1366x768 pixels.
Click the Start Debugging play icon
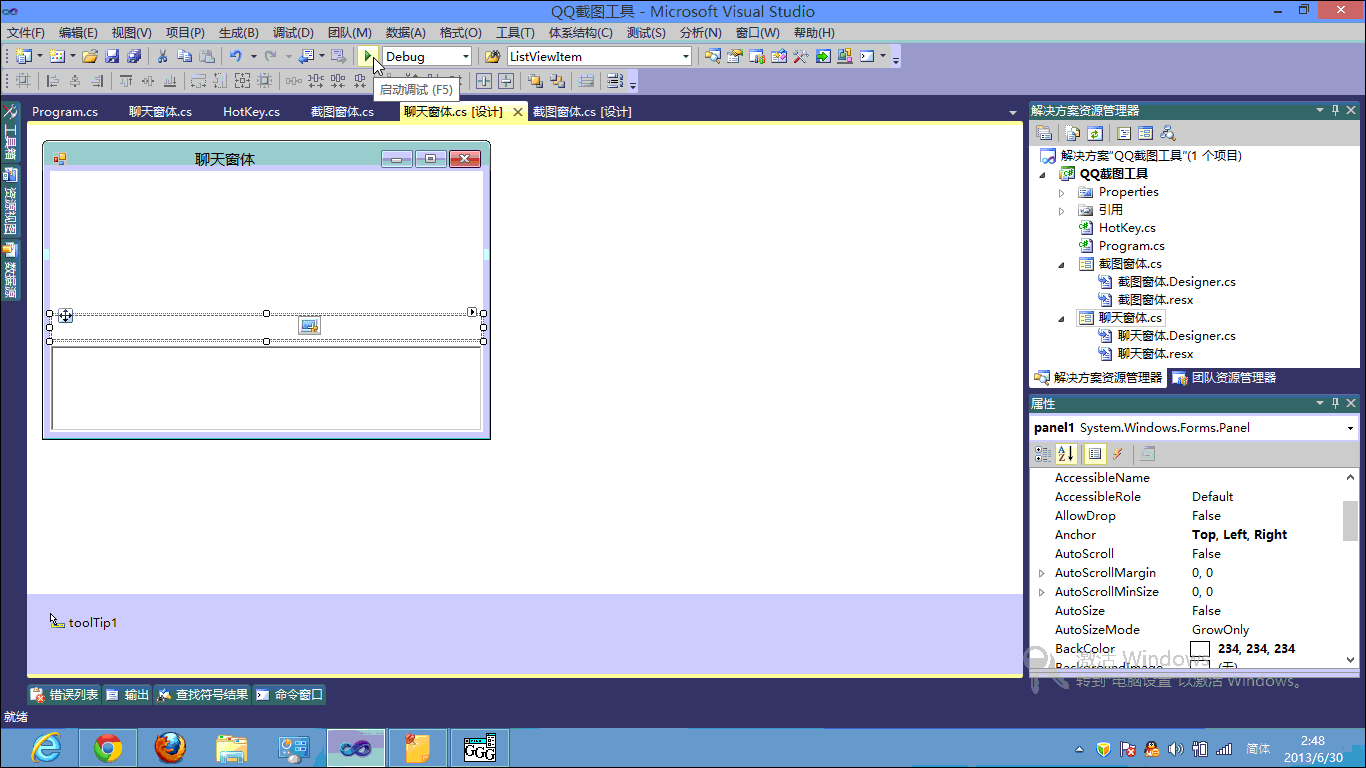pos(368,57)
